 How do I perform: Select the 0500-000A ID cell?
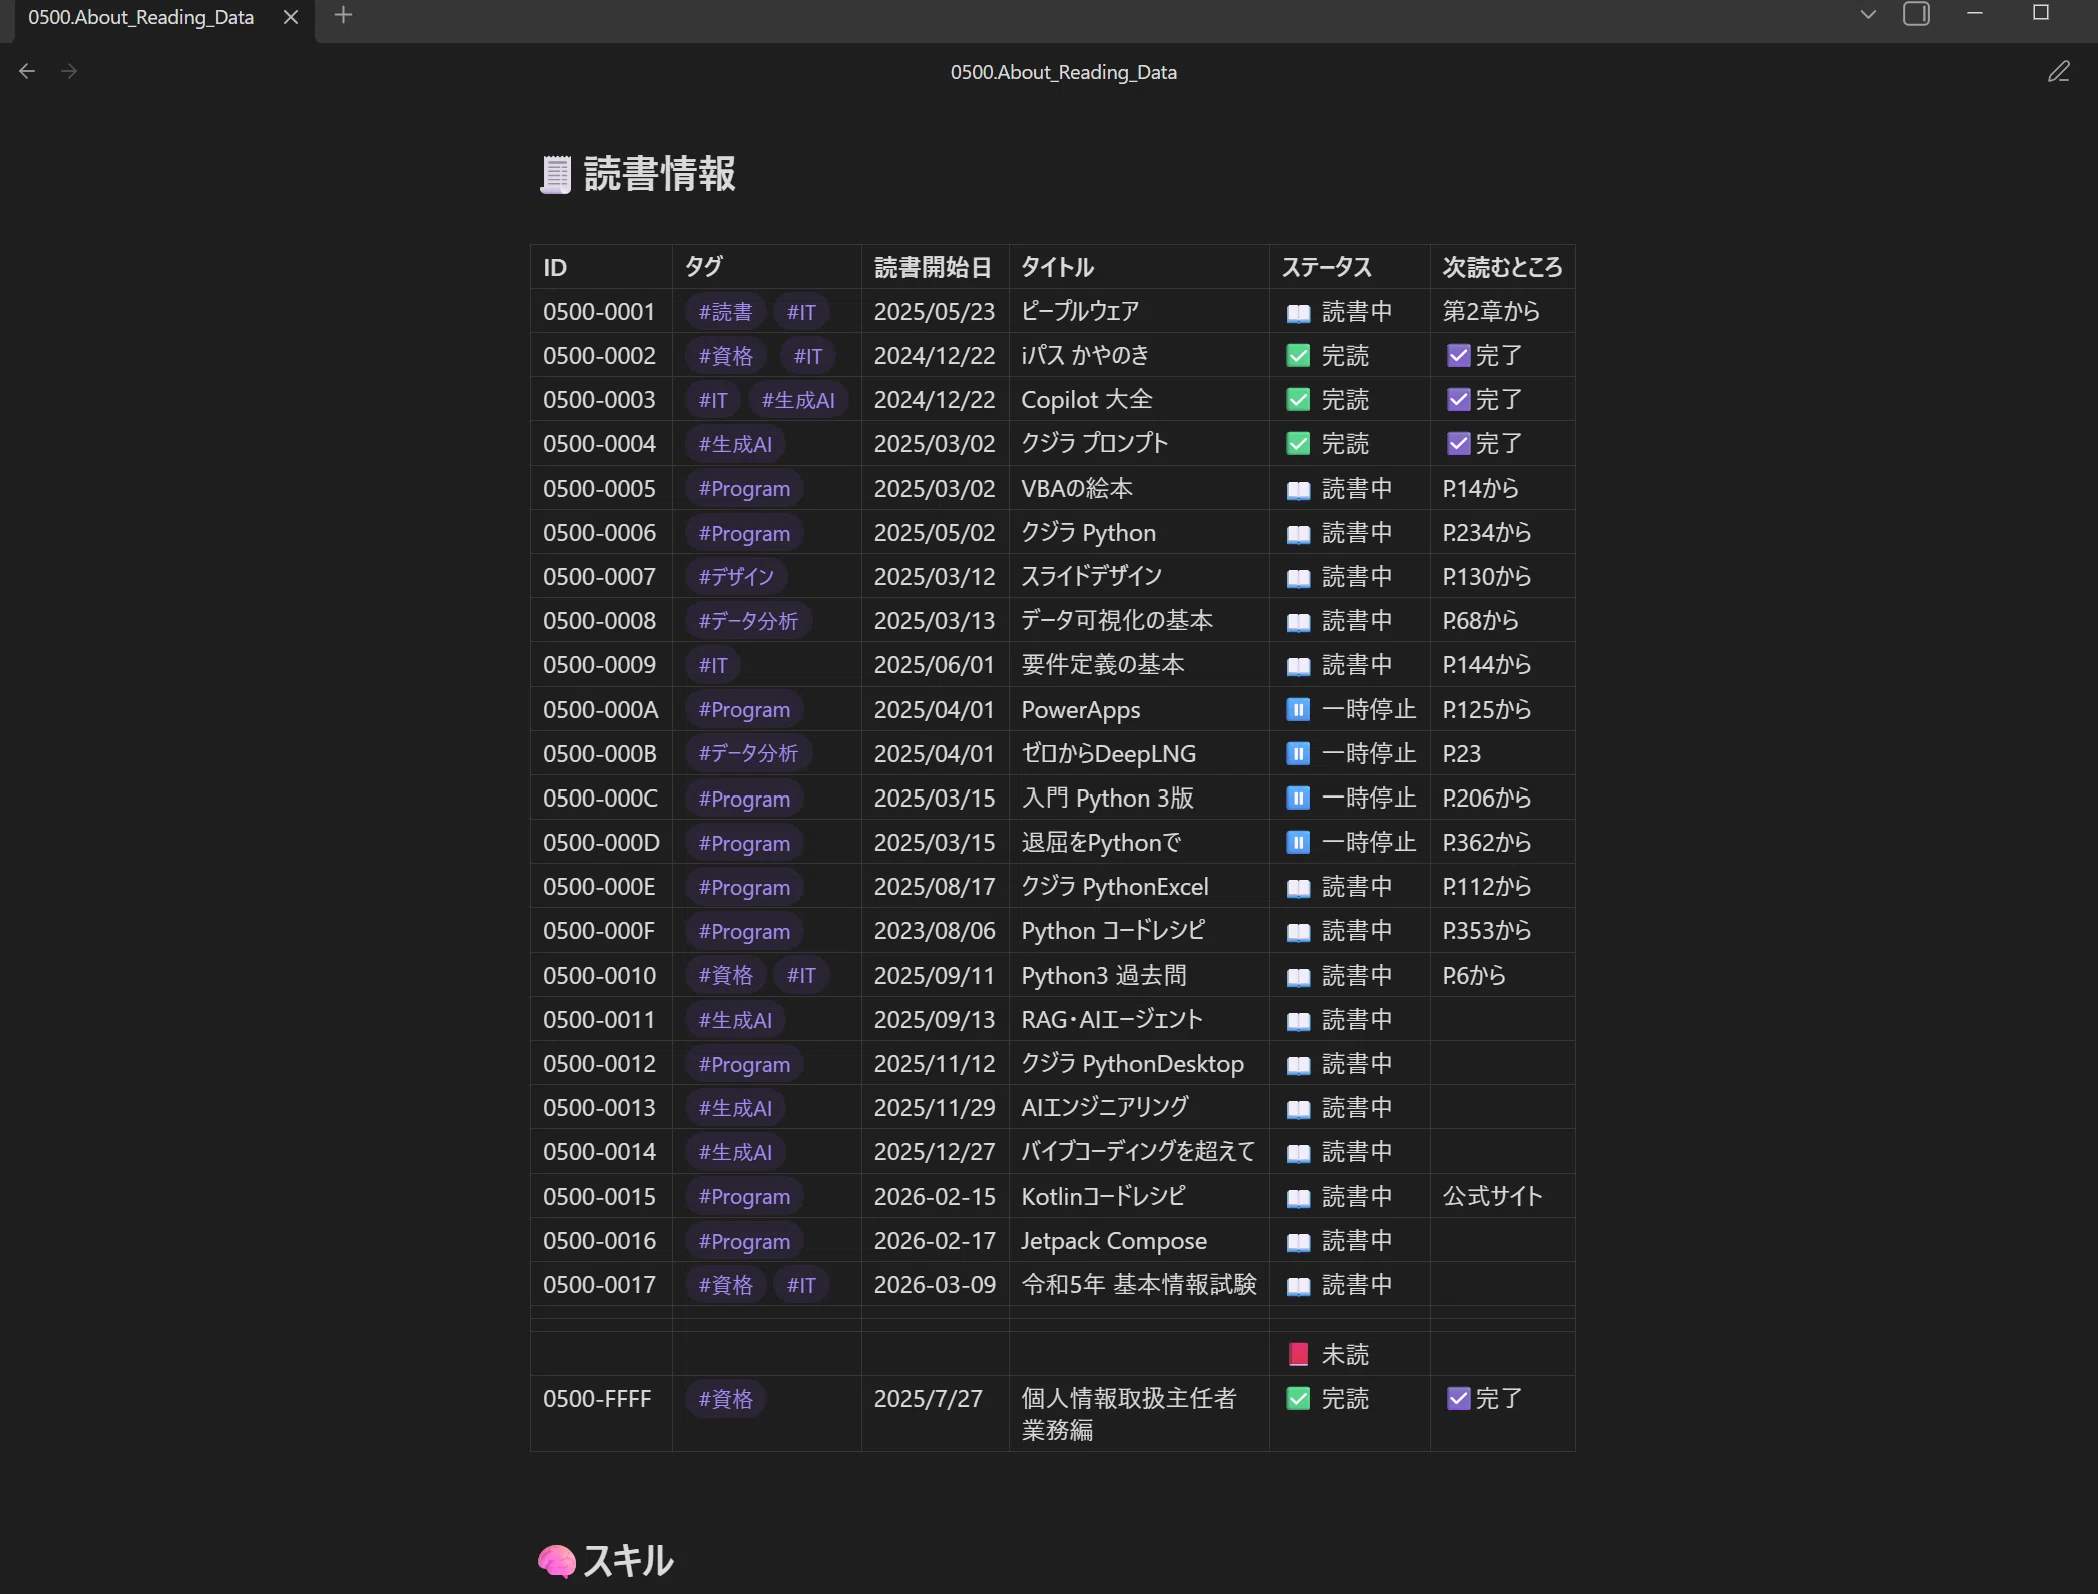(601, 709)
